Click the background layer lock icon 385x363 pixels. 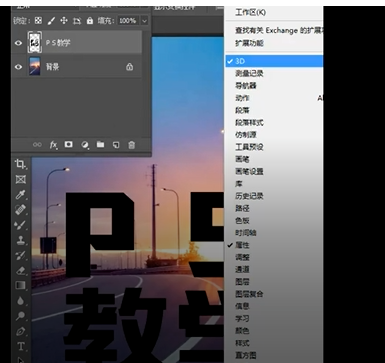coord(130,67)
